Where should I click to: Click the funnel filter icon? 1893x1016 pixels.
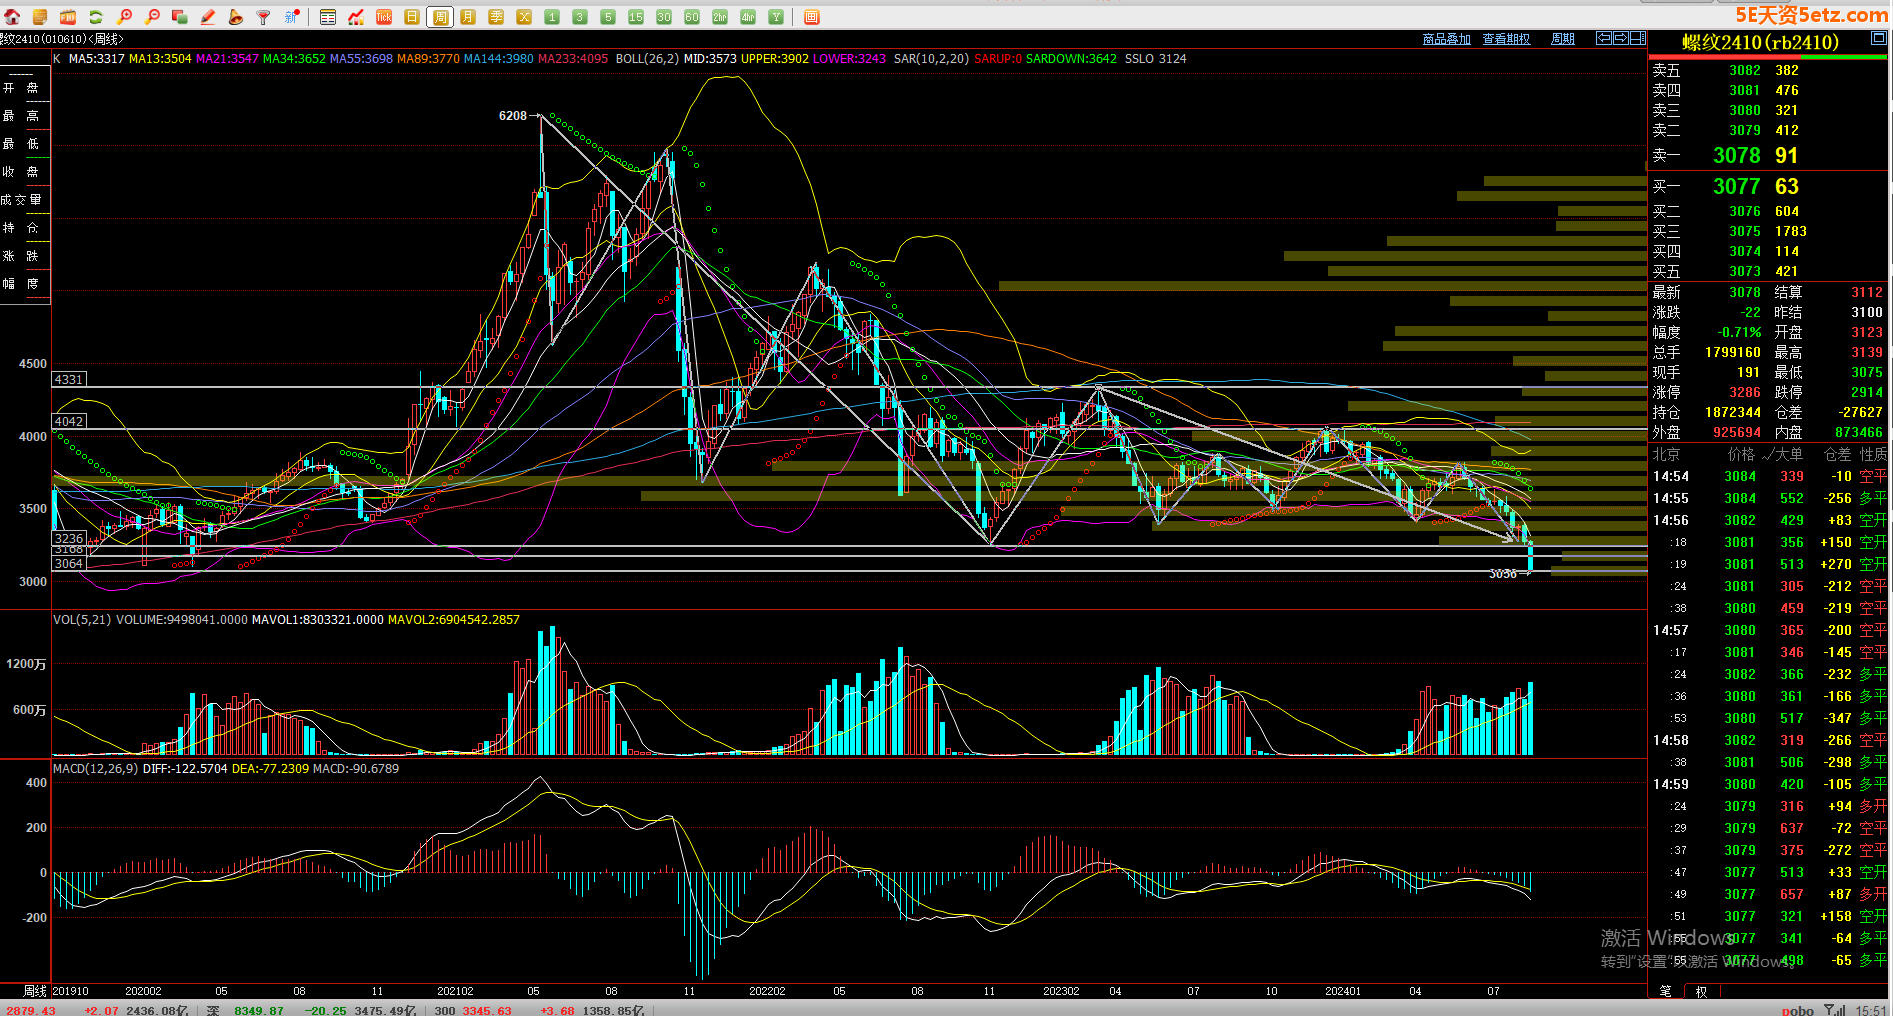(264, 17)
